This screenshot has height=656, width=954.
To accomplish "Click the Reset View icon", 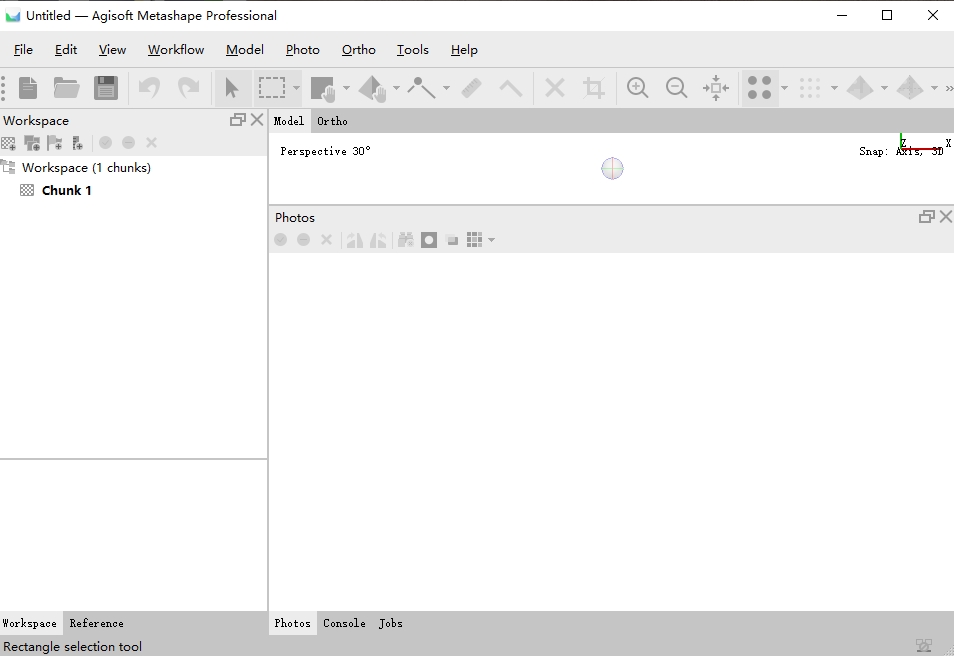I will pyautogui.click(x=716, y=88).
